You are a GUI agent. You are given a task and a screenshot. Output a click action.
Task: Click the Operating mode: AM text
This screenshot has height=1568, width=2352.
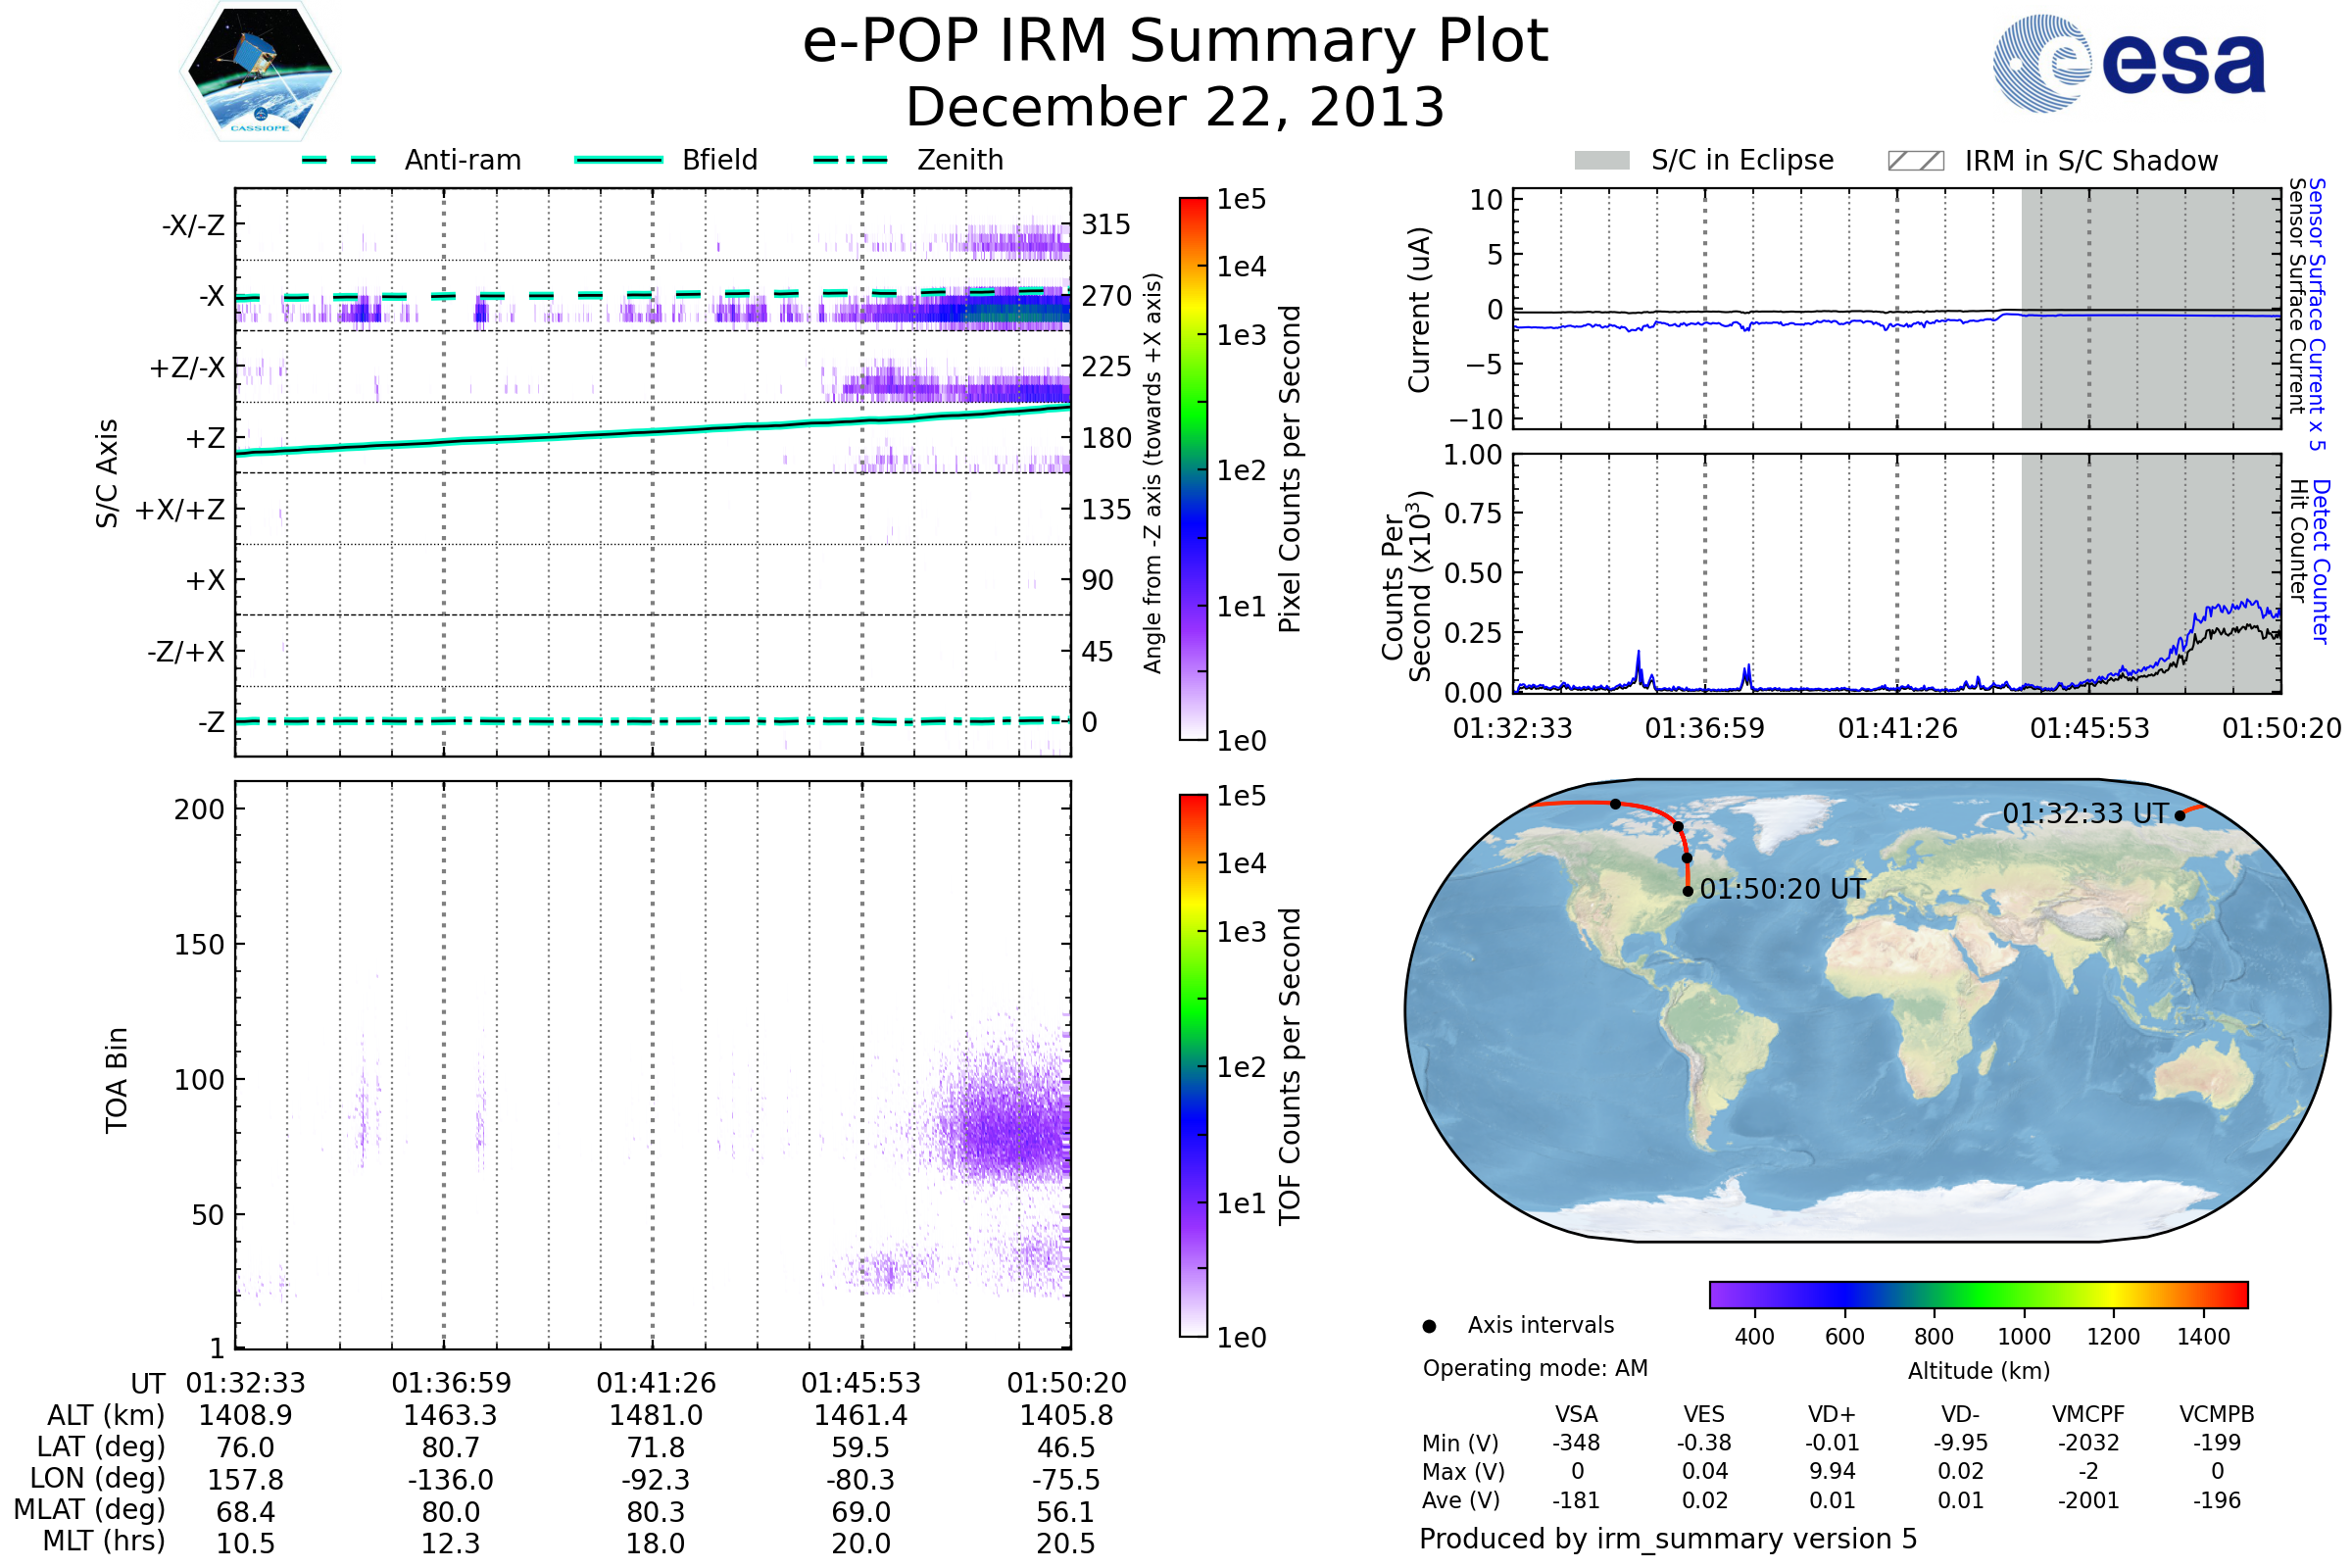[1535, 1368]
